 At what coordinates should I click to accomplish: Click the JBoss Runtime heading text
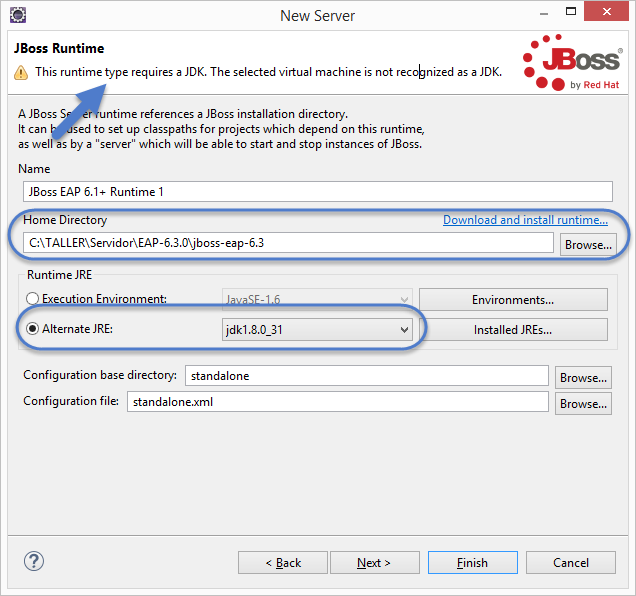[59, 48]
